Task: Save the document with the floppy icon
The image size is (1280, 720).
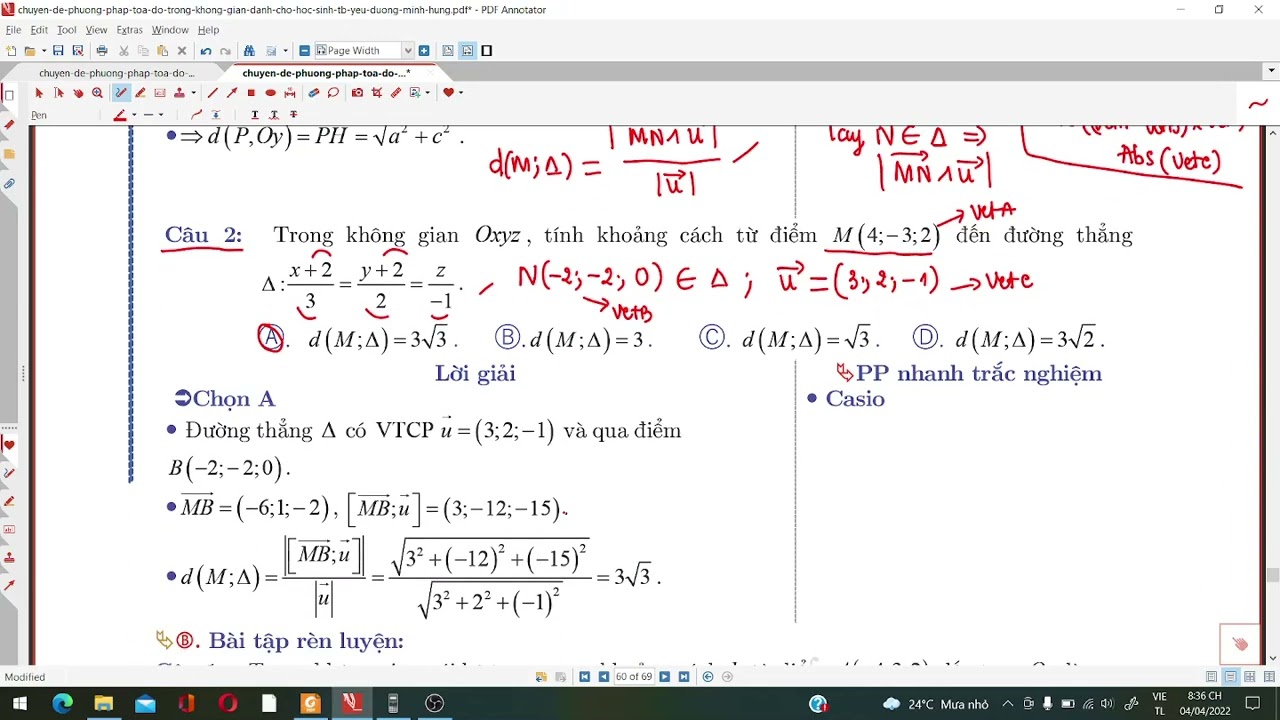Action: pyautogui.click(x=58, y=51)
